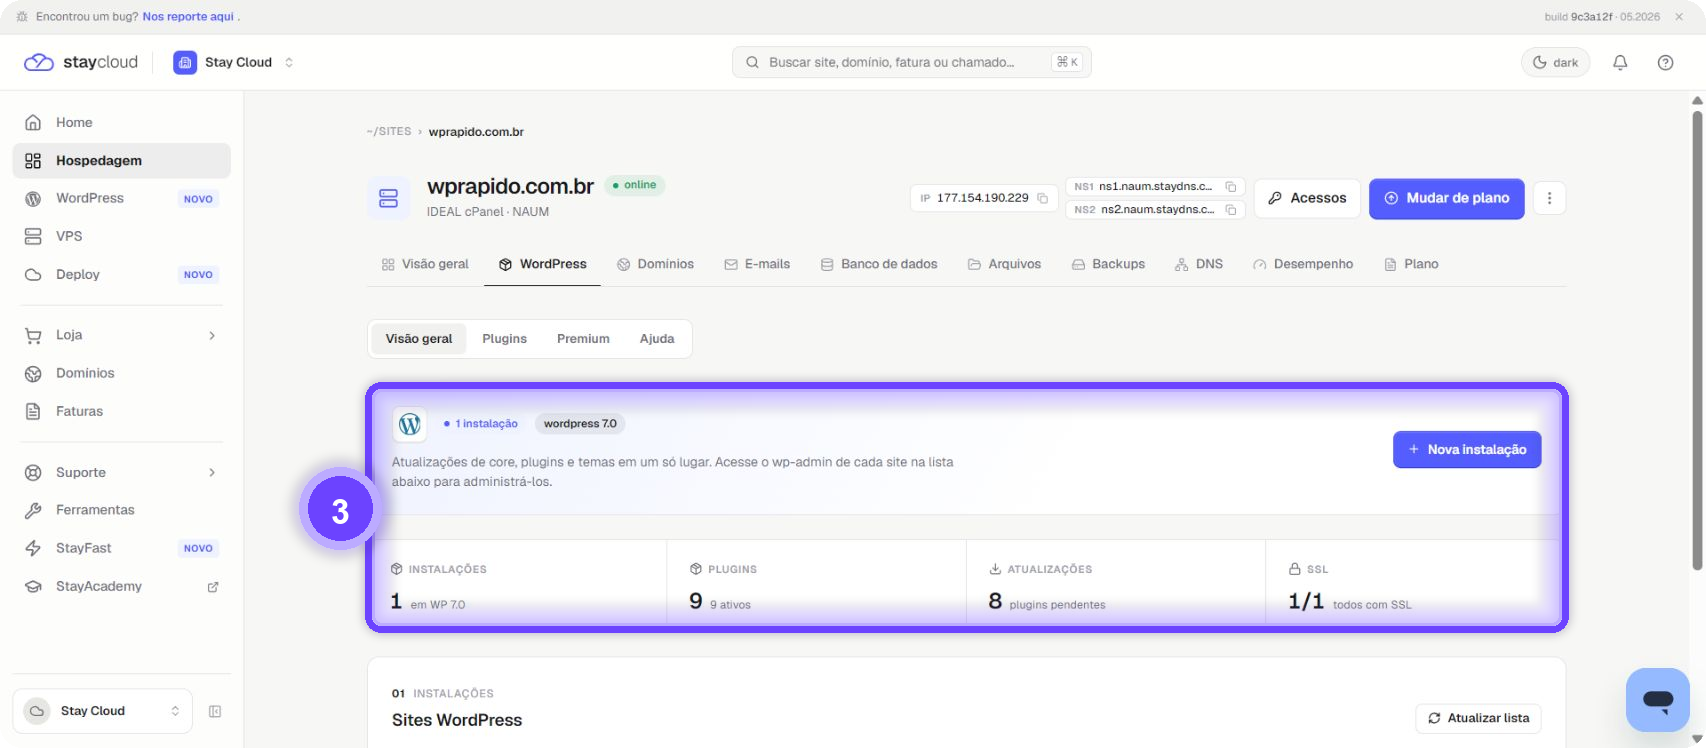
Task: Open Ferramentas in the sidebar
Action: point(122,510)
